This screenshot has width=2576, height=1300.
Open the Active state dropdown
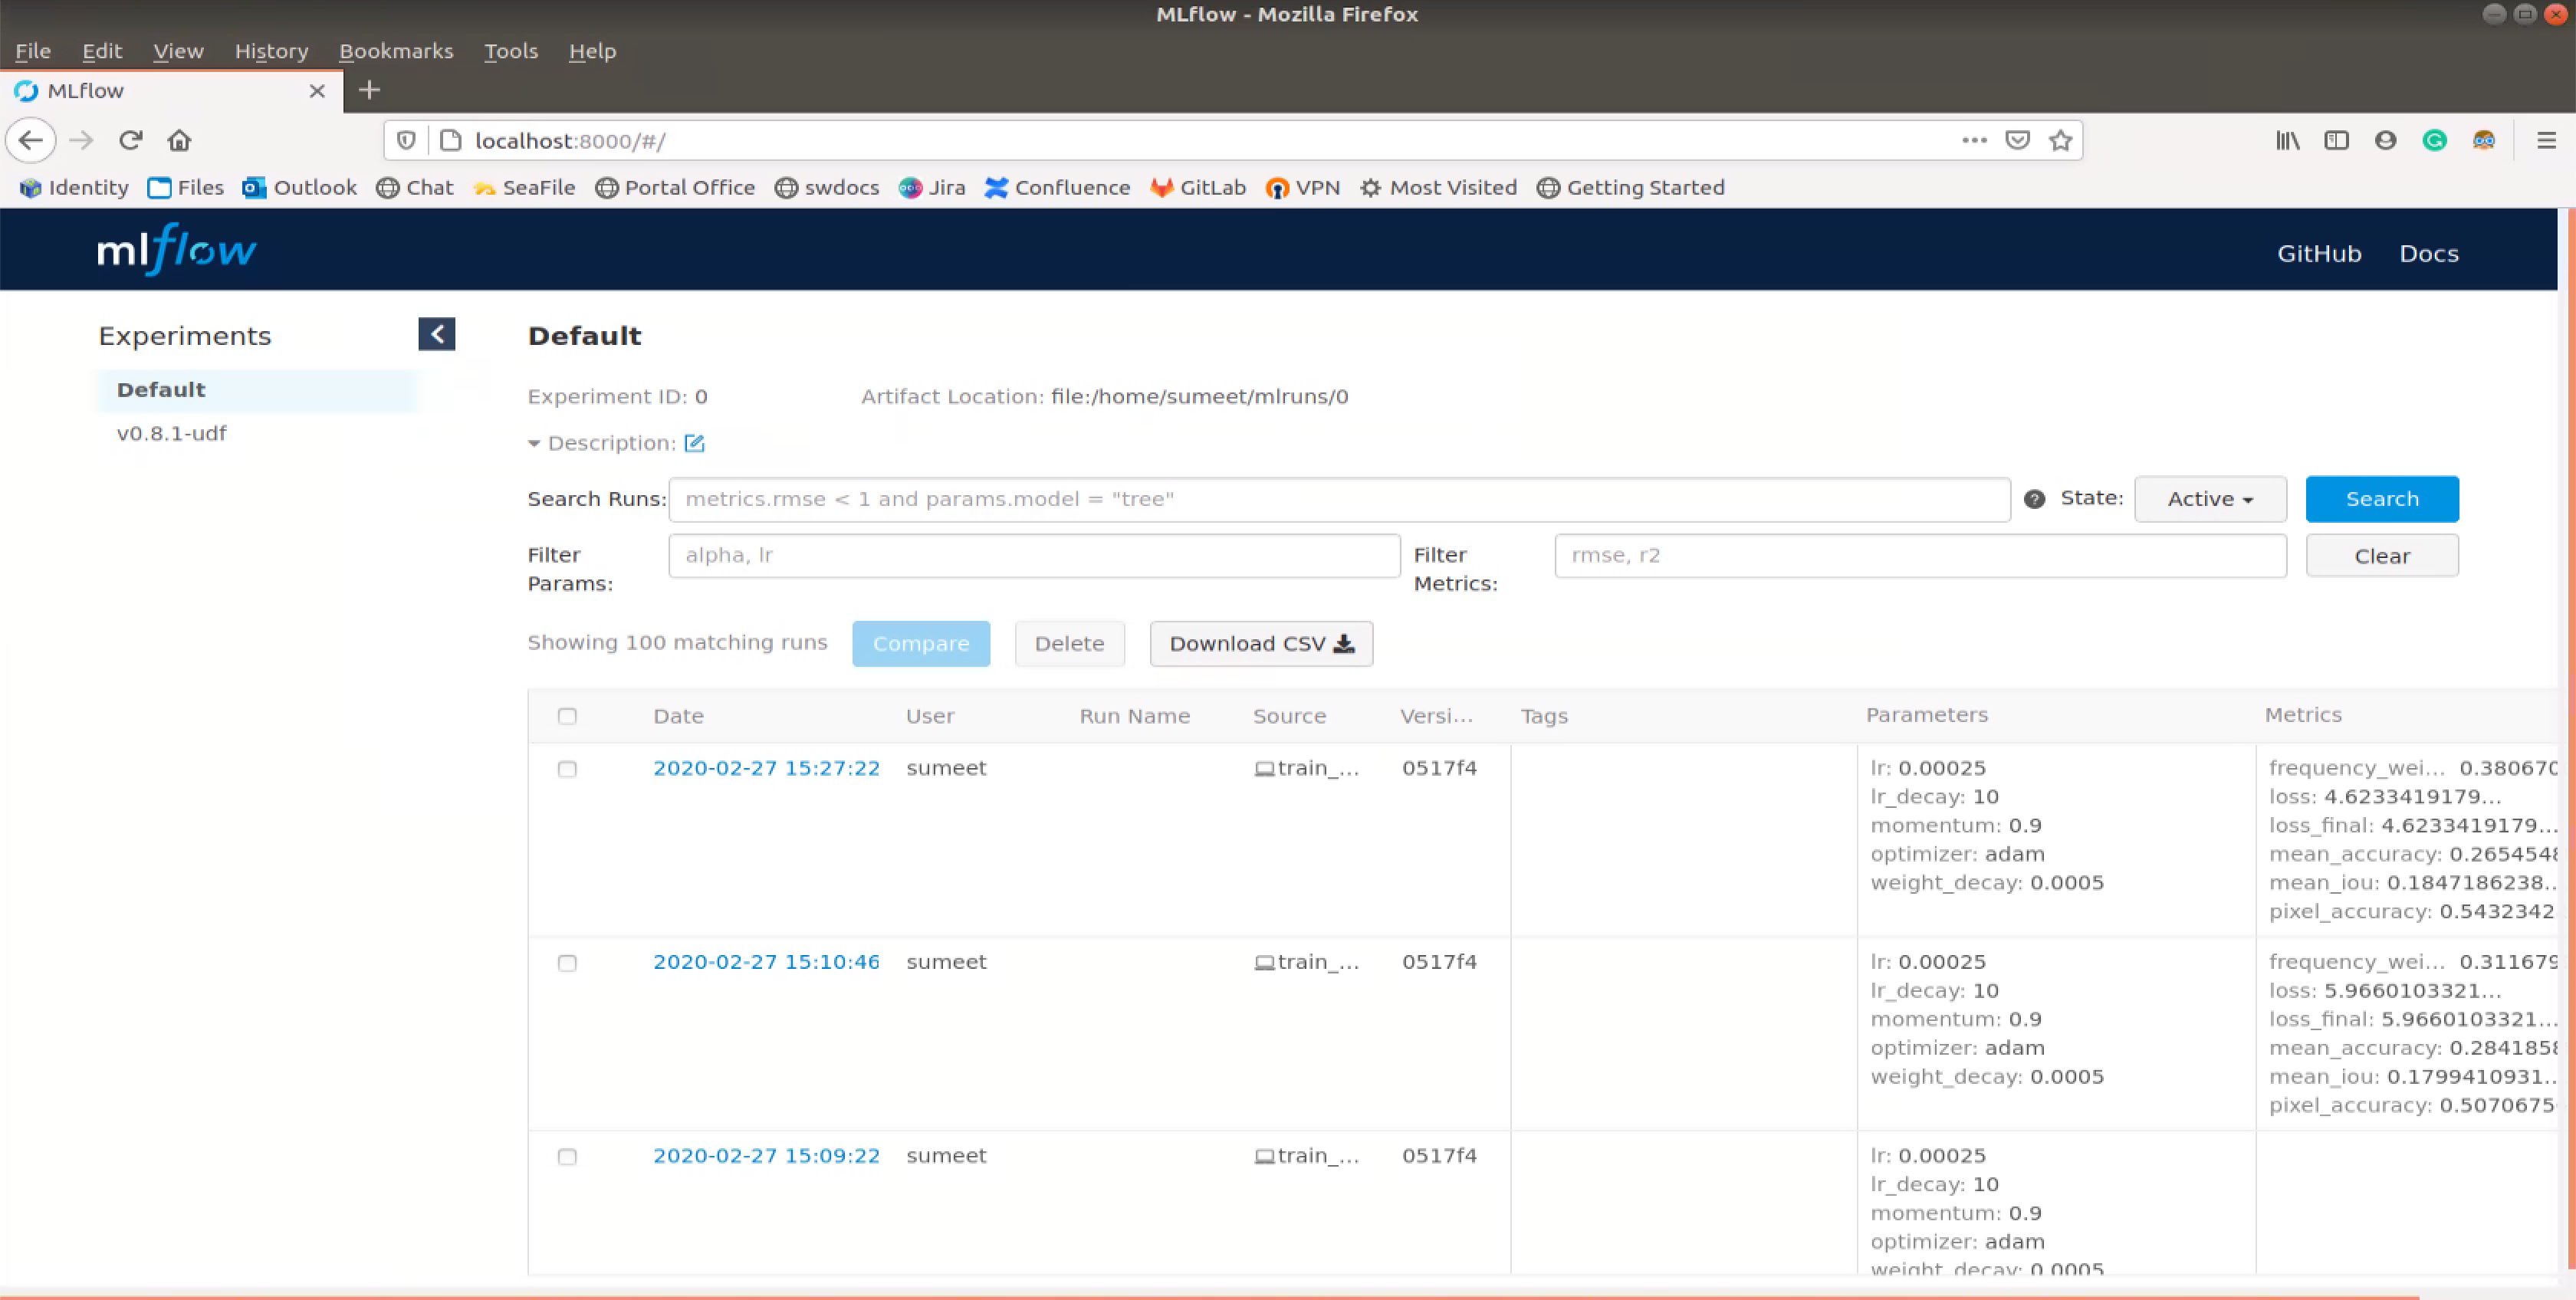[x=2210, y=498]
